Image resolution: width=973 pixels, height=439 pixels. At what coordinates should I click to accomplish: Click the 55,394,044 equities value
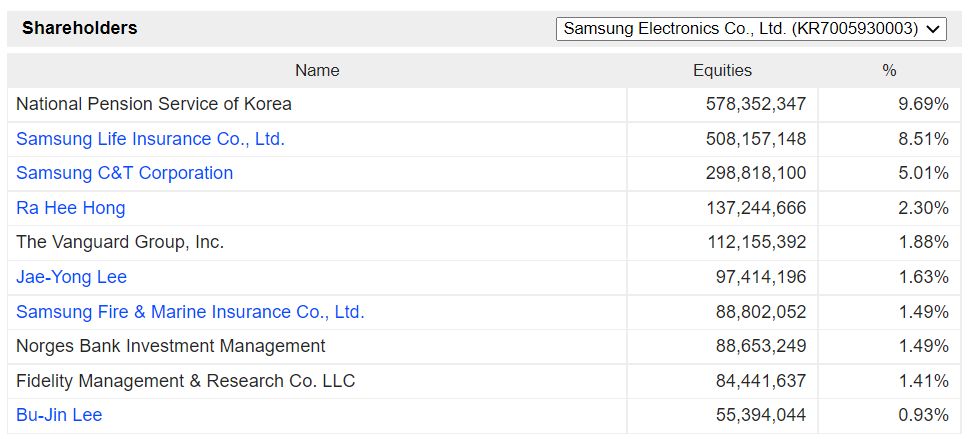click(760, 415)
